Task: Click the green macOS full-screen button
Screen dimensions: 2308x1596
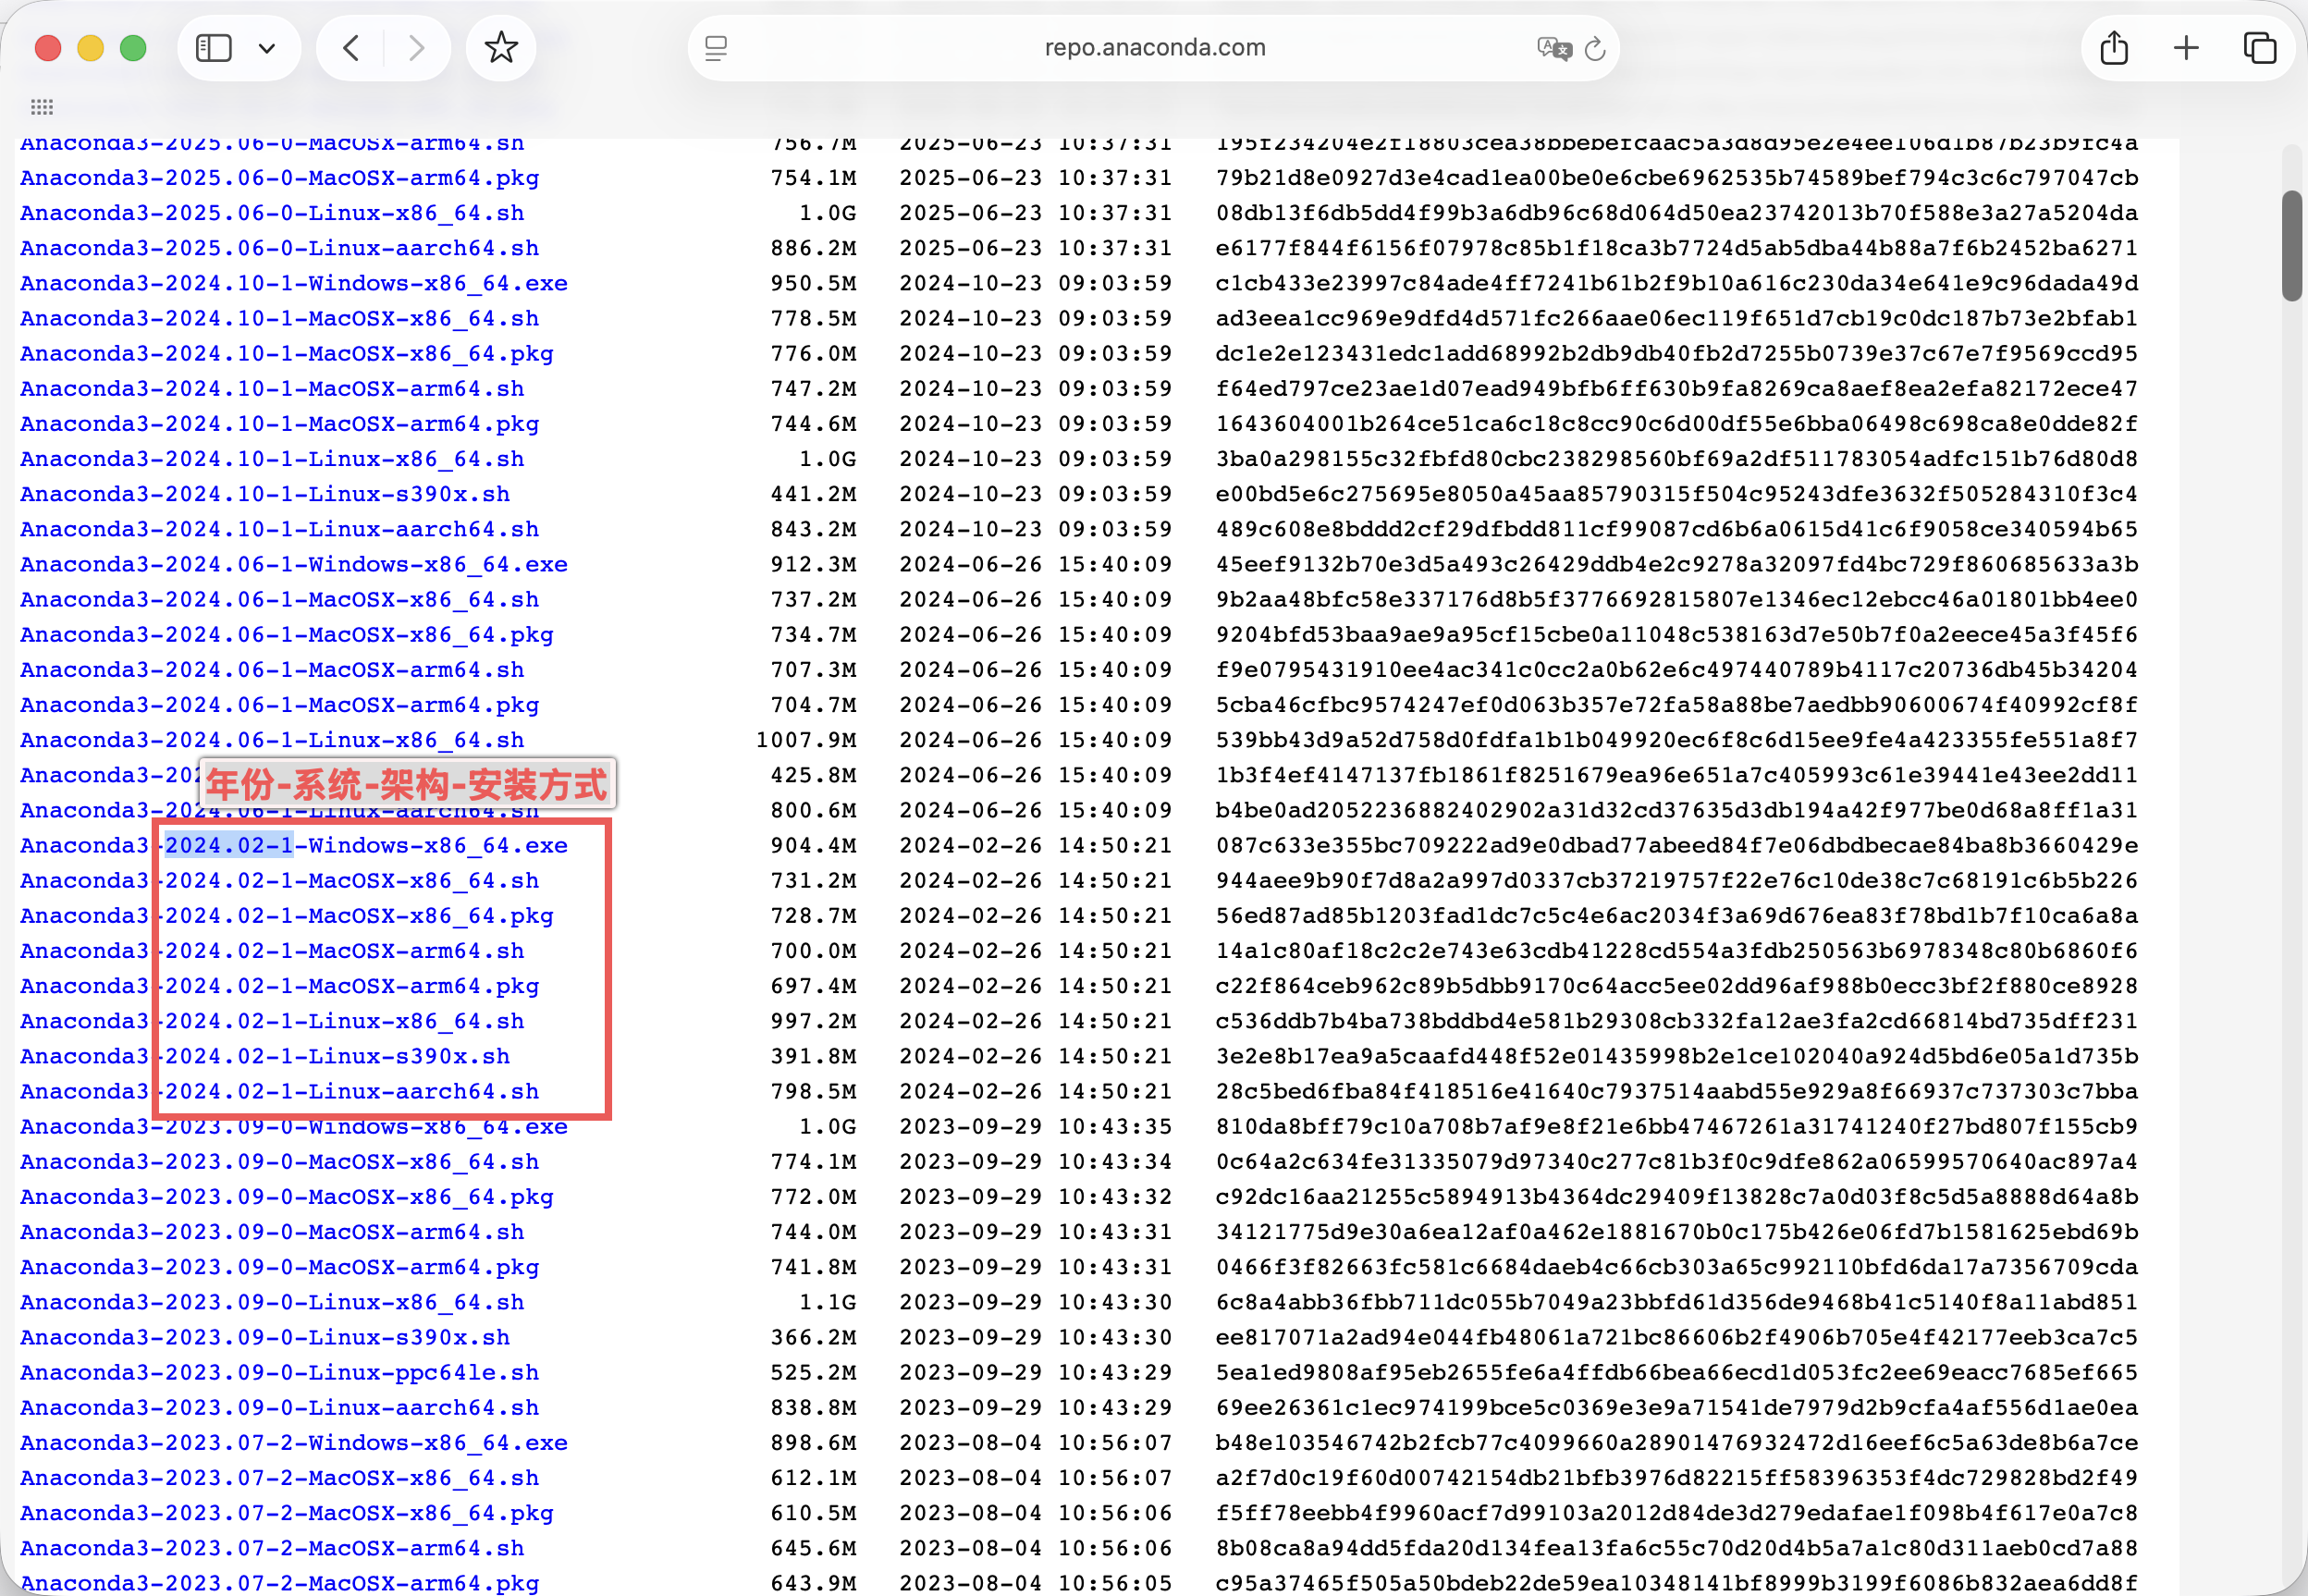Action: 133,48
